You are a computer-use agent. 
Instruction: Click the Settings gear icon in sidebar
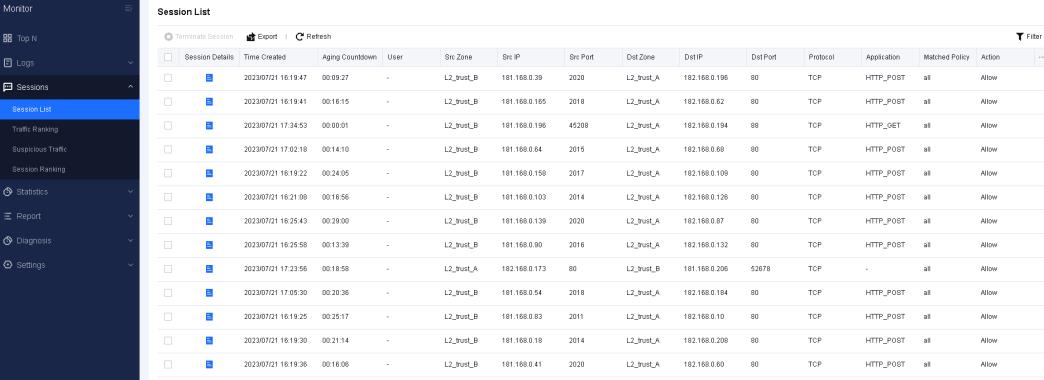[8, 265]
